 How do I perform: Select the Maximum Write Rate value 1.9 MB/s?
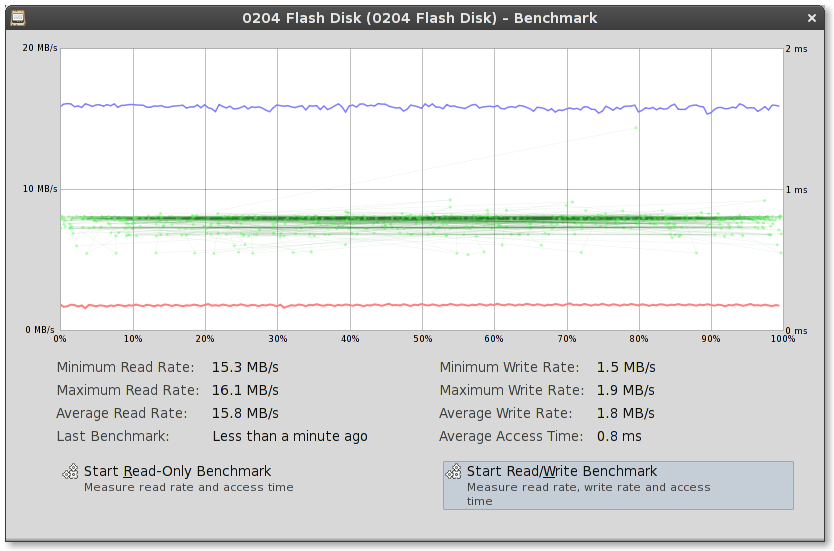(626, 390)
